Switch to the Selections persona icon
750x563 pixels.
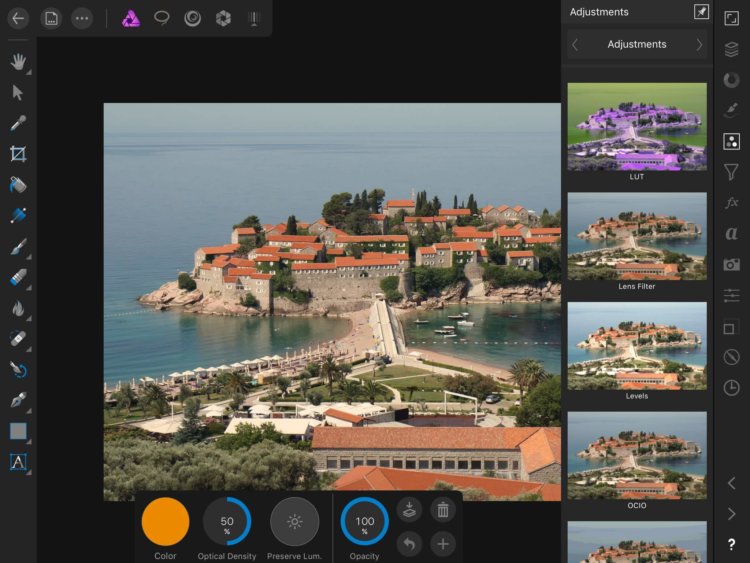click(162, 19)
